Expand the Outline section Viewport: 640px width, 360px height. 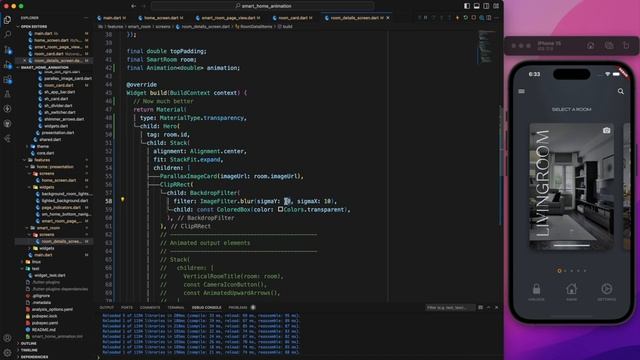tap(29, 343)
